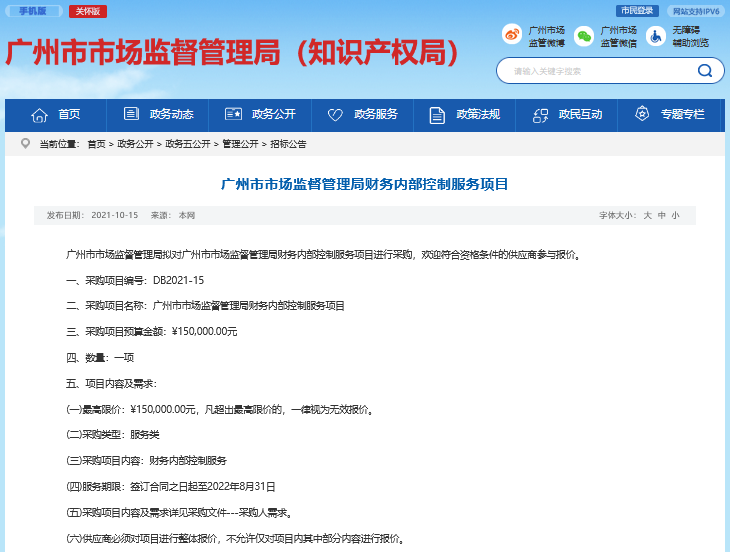
Task: Click the source text 来源：本网
Action: coord(173,215)
